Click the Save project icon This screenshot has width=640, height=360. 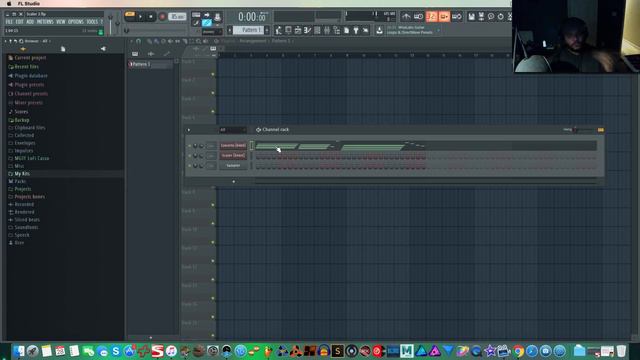(471, 17)
